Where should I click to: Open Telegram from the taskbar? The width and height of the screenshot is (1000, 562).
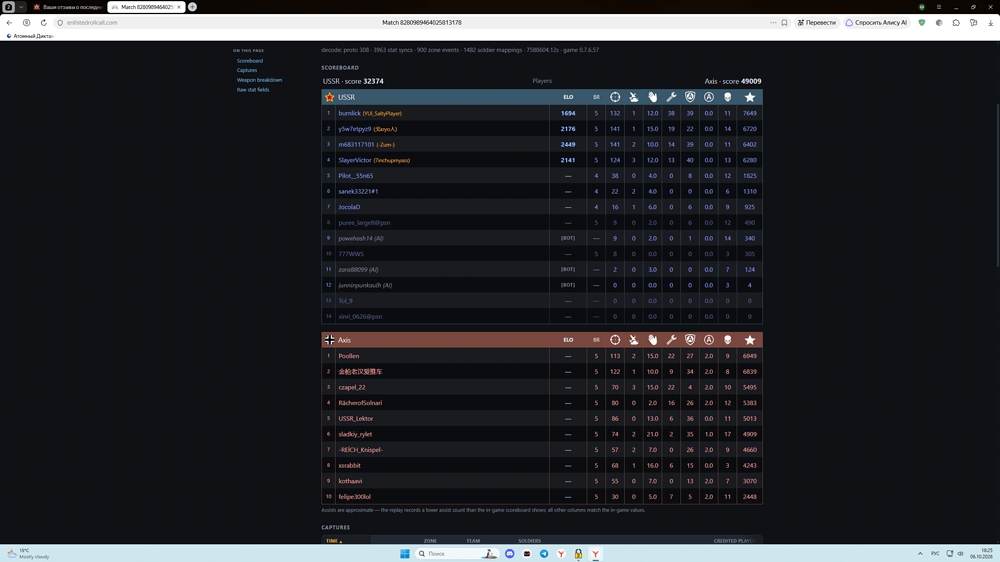(544, 554)
